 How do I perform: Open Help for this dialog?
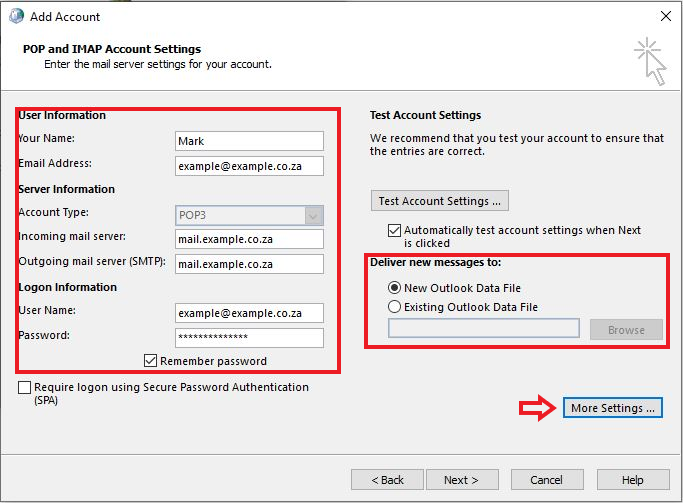pos(633,479)
